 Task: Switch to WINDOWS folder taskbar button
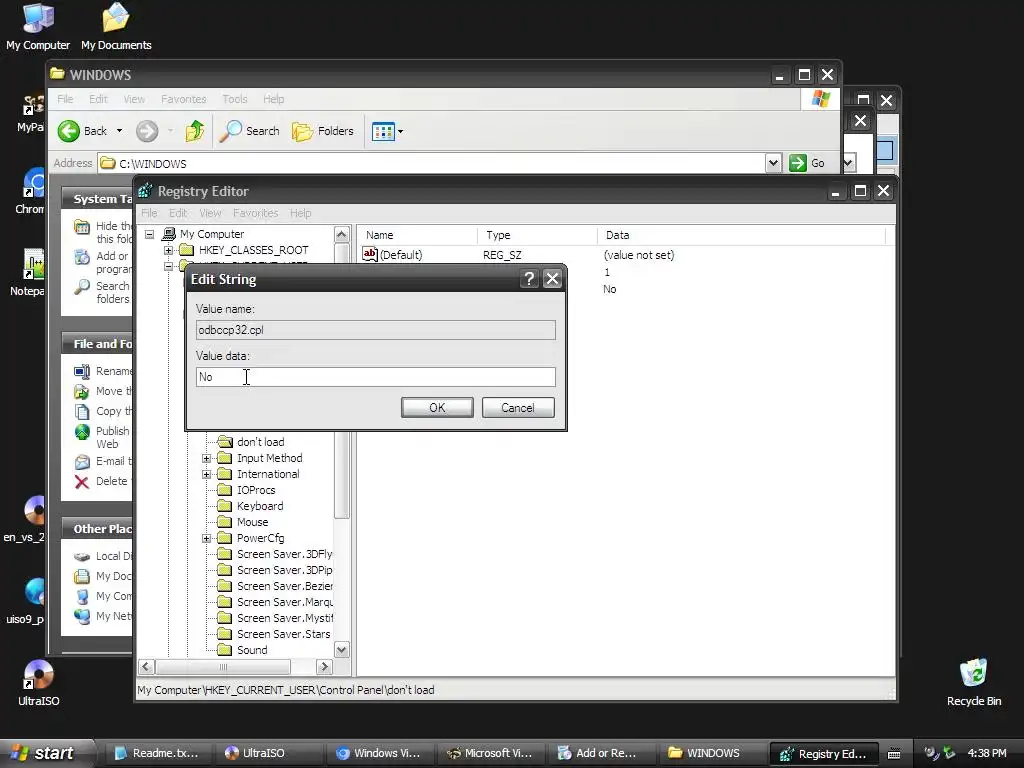[710, 754]
